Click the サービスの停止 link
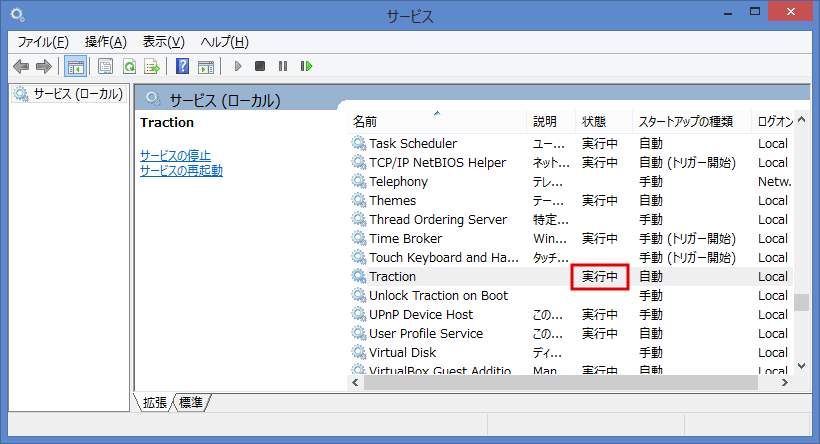The image size is (820, 444). coord(175,155)
